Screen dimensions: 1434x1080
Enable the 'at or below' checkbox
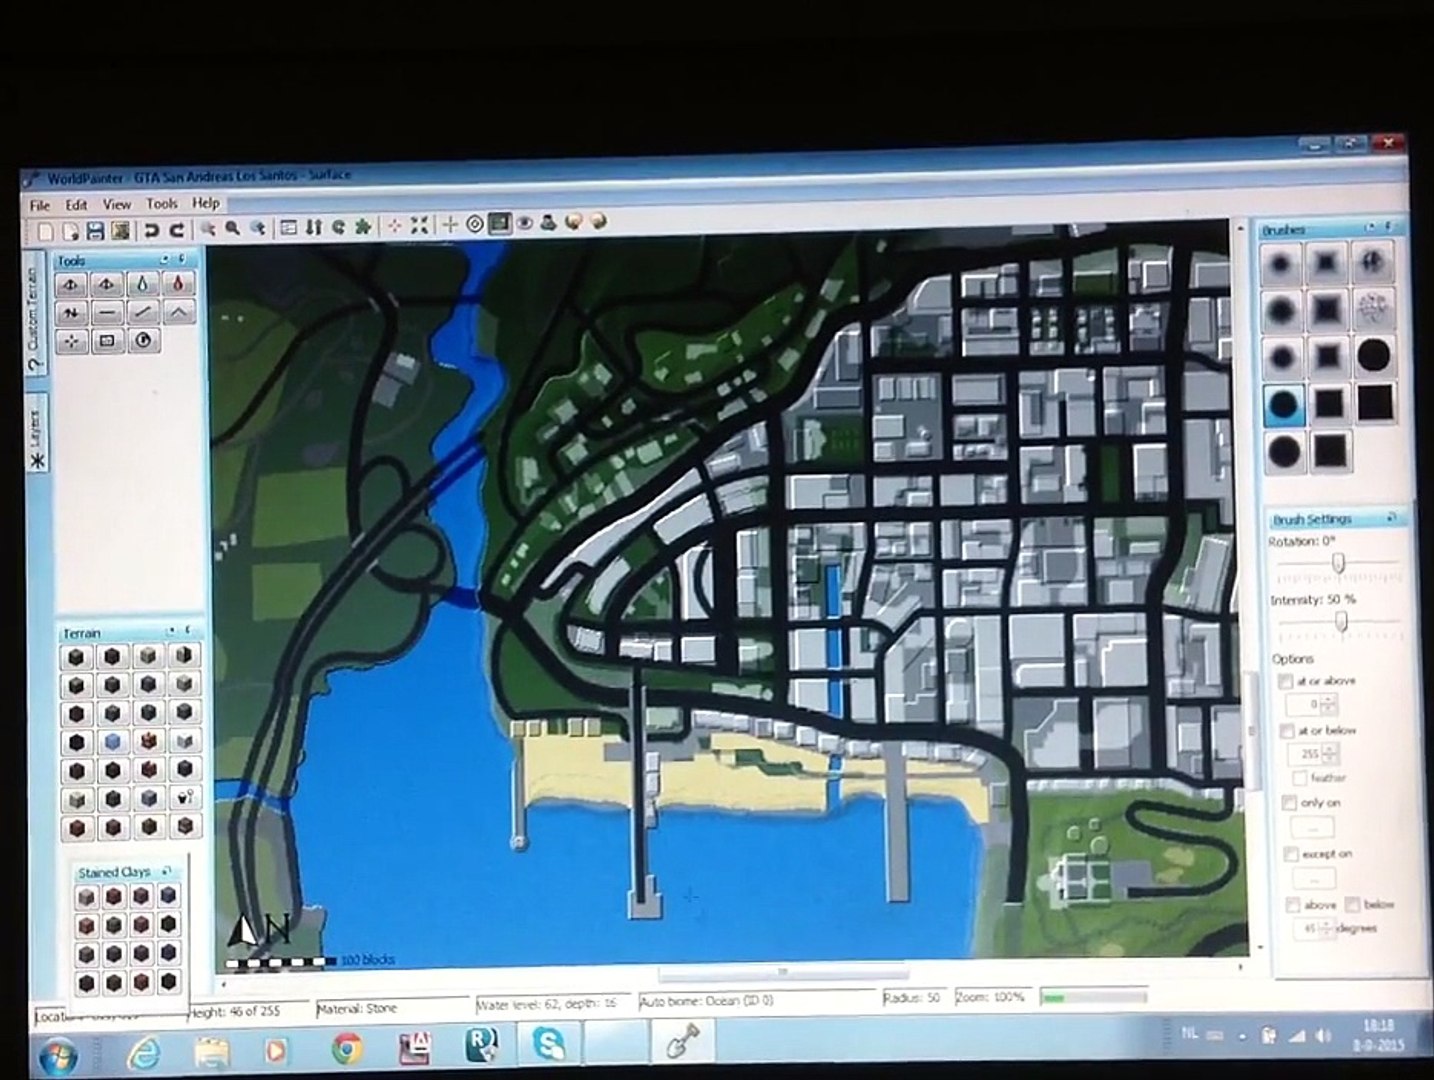click(x=1287, y=732)
